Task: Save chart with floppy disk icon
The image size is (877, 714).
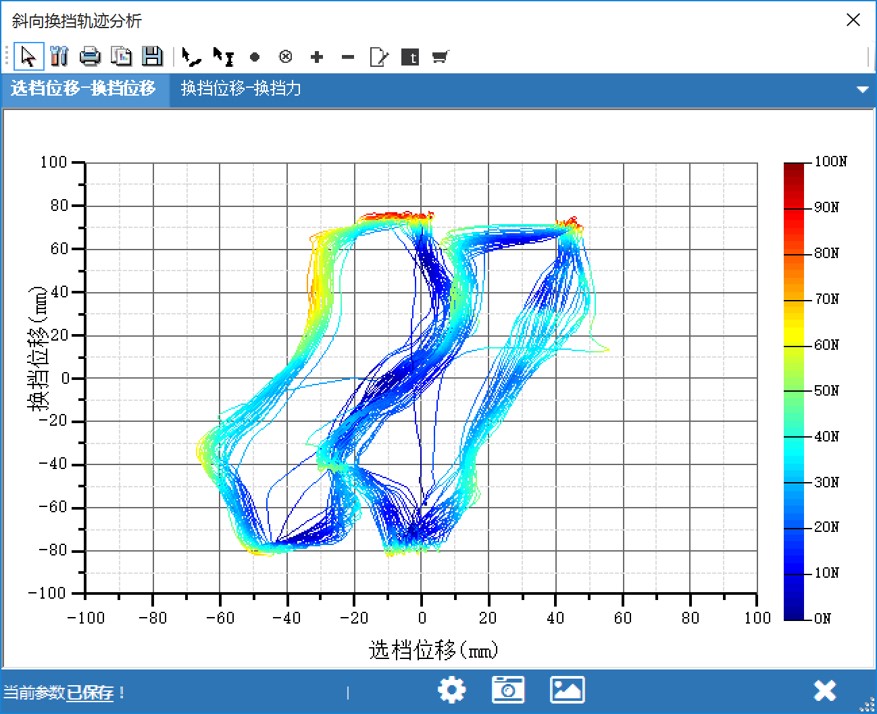Action: 152,57
